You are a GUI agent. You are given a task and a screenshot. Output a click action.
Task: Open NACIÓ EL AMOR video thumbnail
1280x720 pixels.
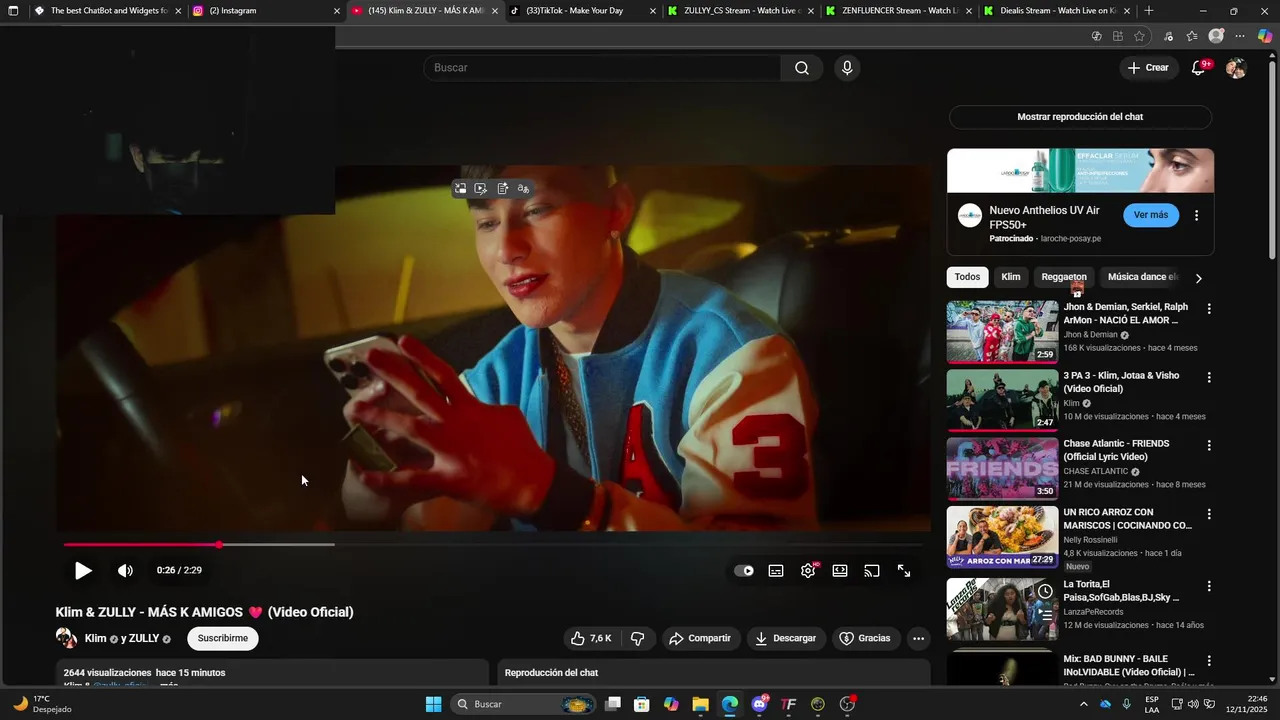pyautogui.click(x=1002, y=332)
